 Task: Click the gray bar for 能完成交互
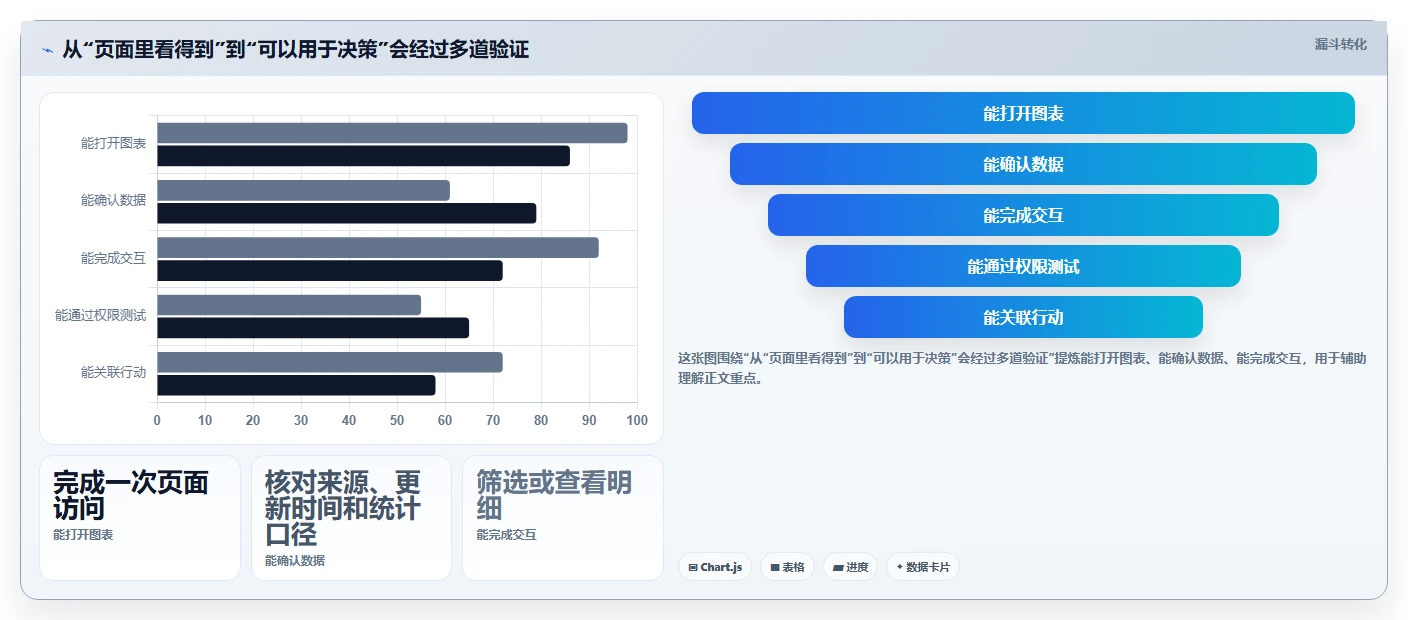click(x=378, y=248)
